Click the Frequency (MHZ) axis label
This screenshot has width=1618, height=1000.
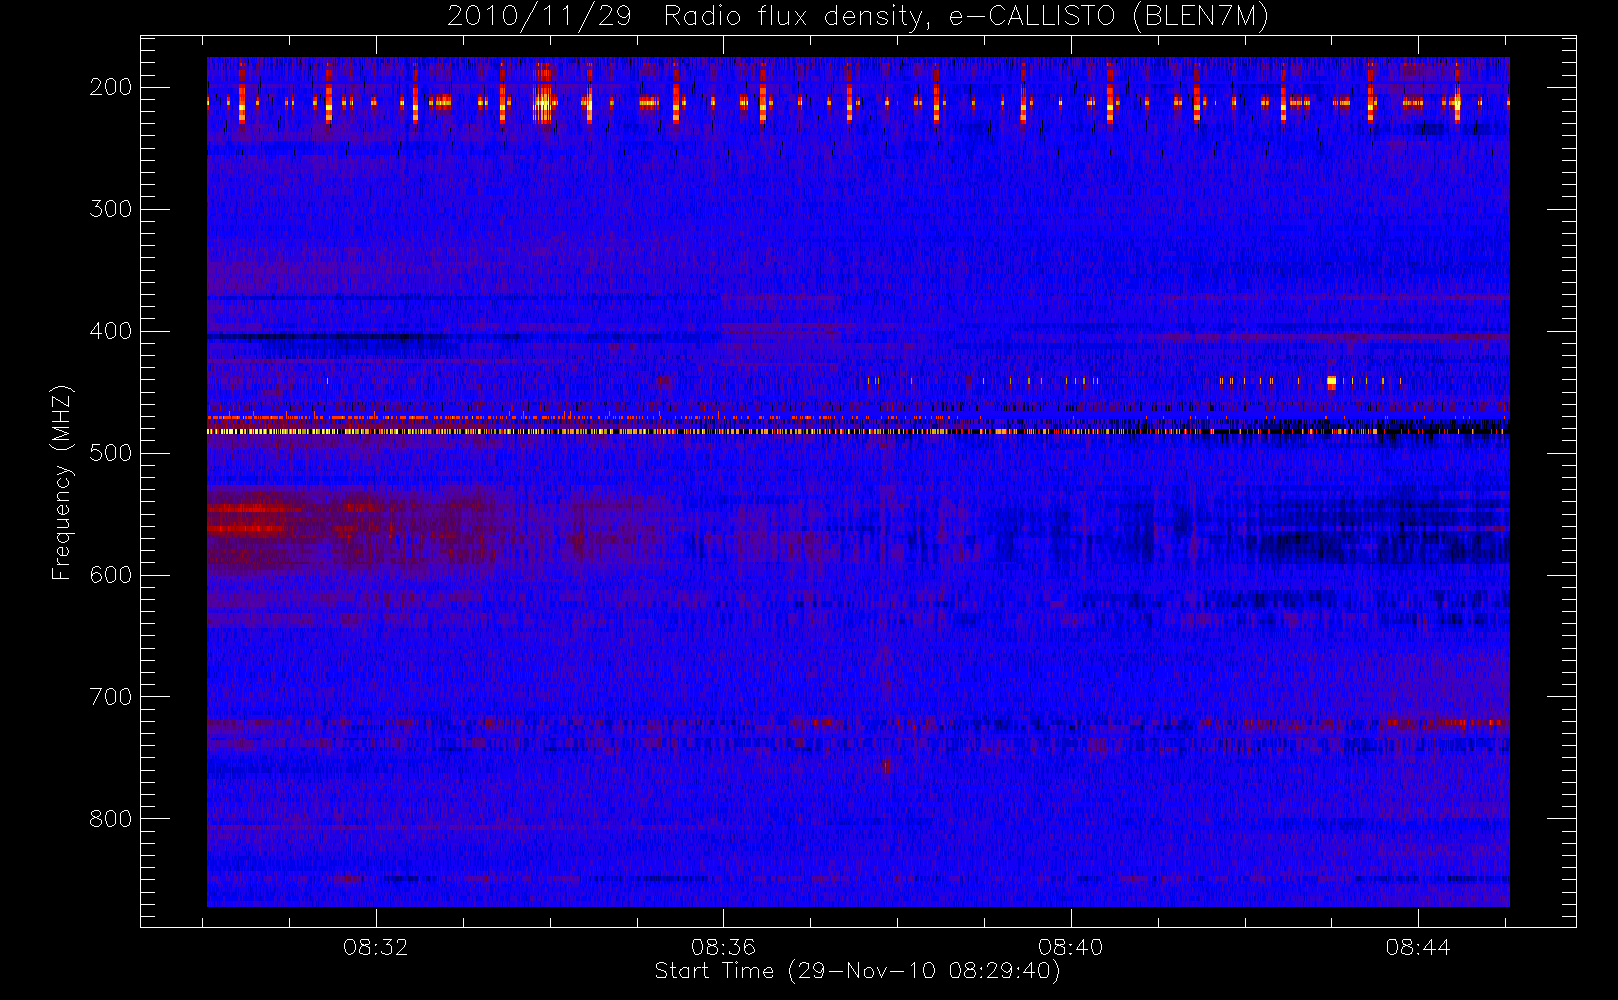pos(62,482)
